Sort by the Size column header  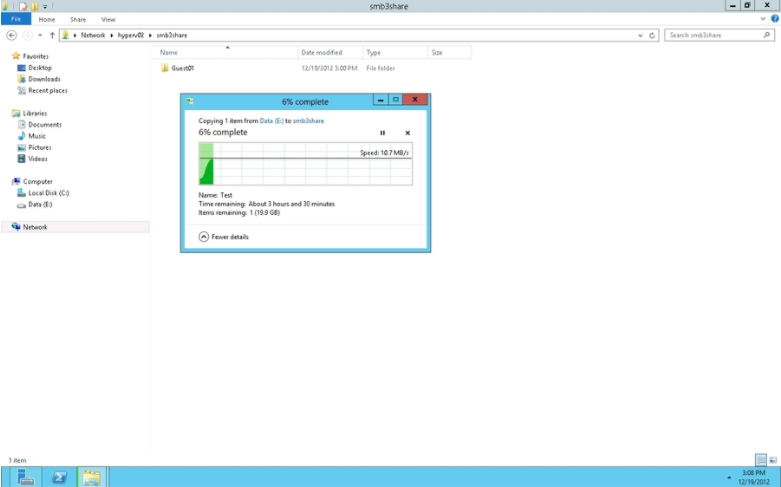[x=449, y=52]
